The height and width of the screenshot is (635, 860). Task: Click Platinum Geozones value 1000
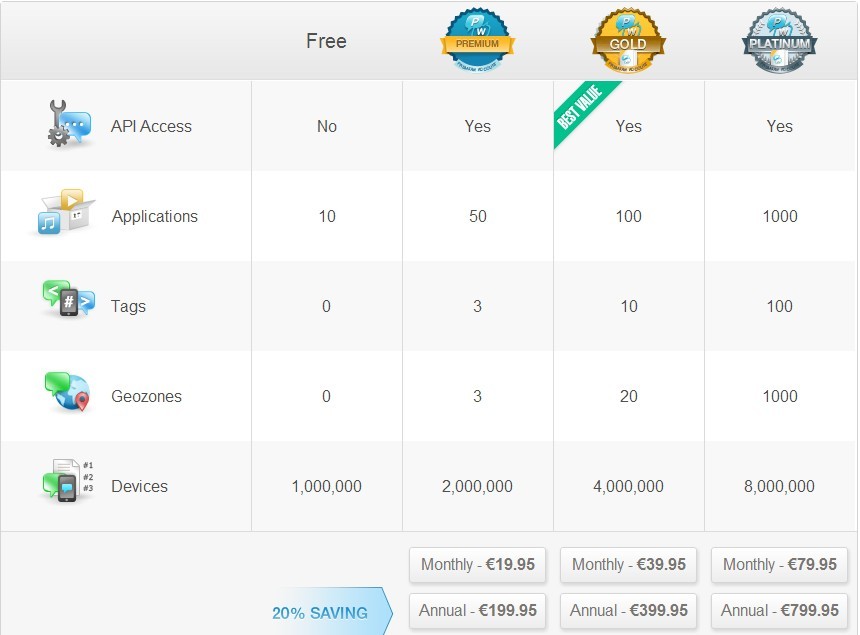click(x=780, y=396)
